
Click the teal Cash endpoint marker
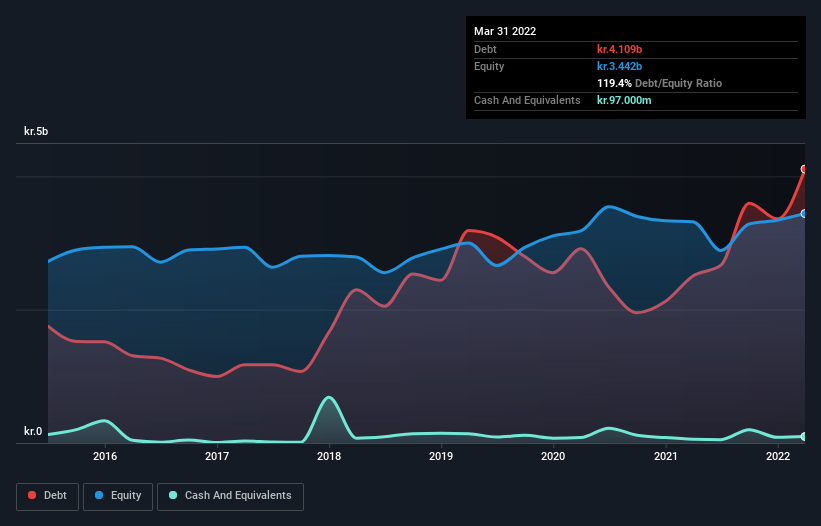point(804,437)
